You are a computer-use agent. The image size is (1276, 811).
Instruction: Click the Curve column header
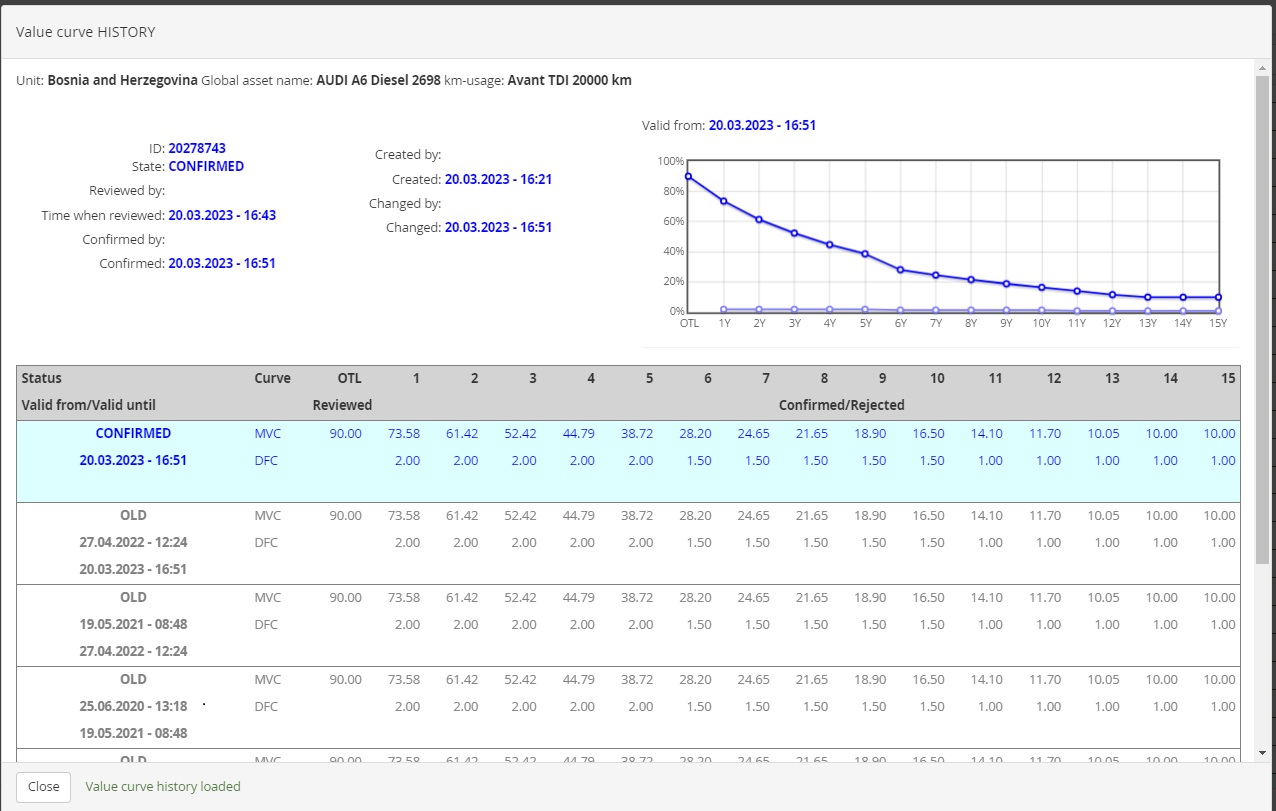(x=272, y=379)
